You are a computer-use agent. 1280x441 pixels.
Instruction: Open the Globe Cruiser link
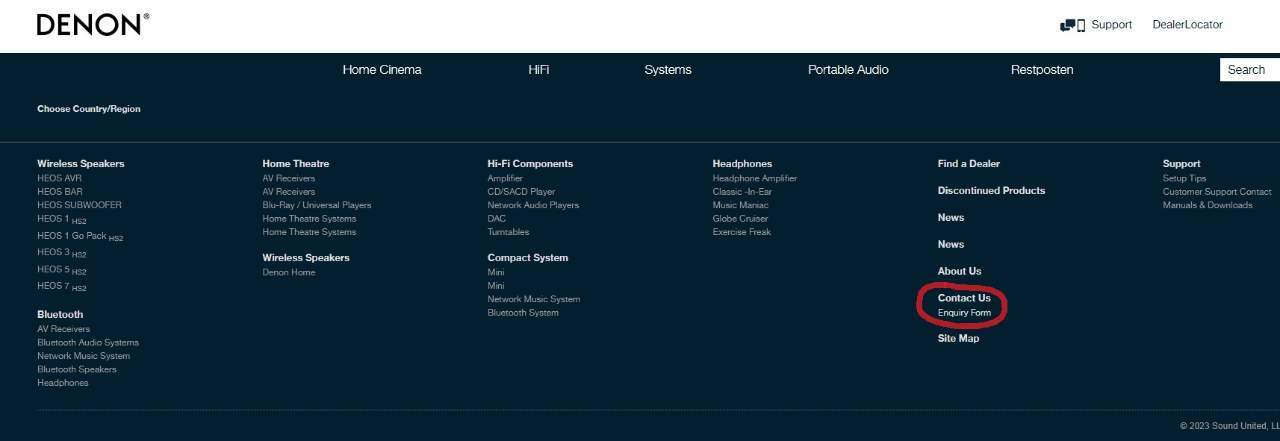click(740, 219)
